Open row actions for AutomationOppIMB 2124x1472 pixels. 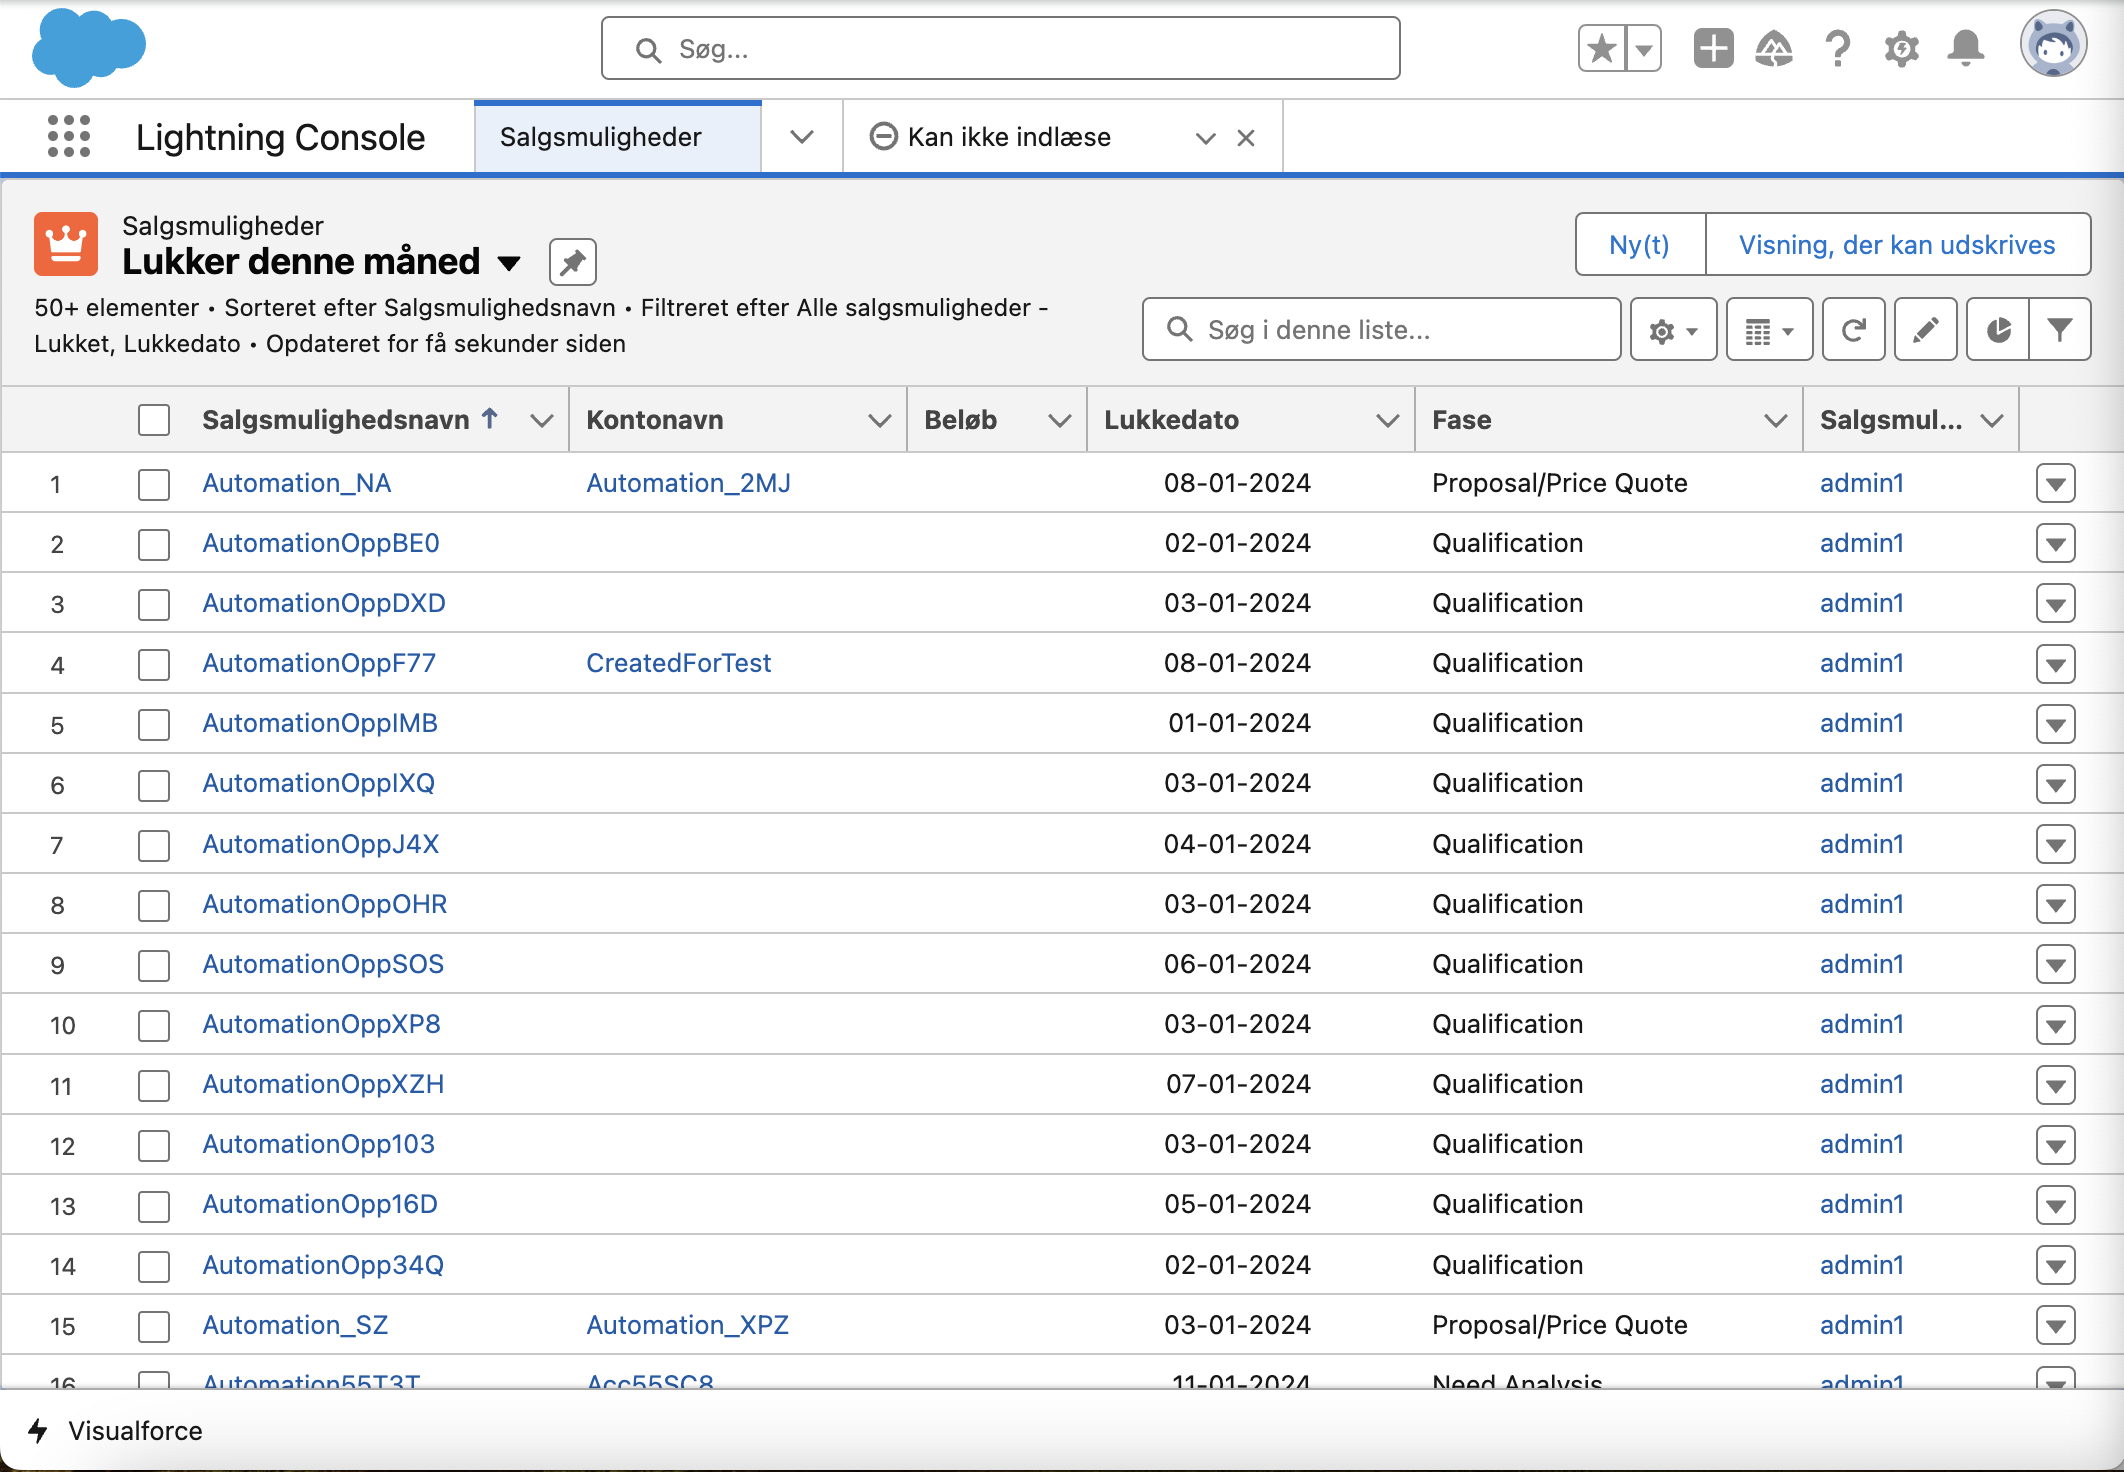pyautogui.click(x=2056, y=723)
